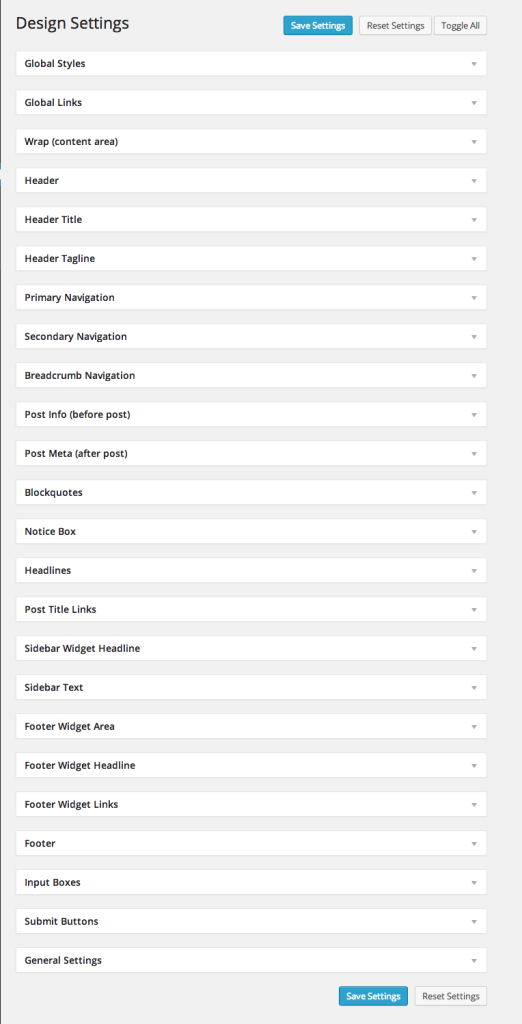Click the top Reset Settings button
Image resolution: width=522 pixels, height=1024 pixels.
pos(395,25)
